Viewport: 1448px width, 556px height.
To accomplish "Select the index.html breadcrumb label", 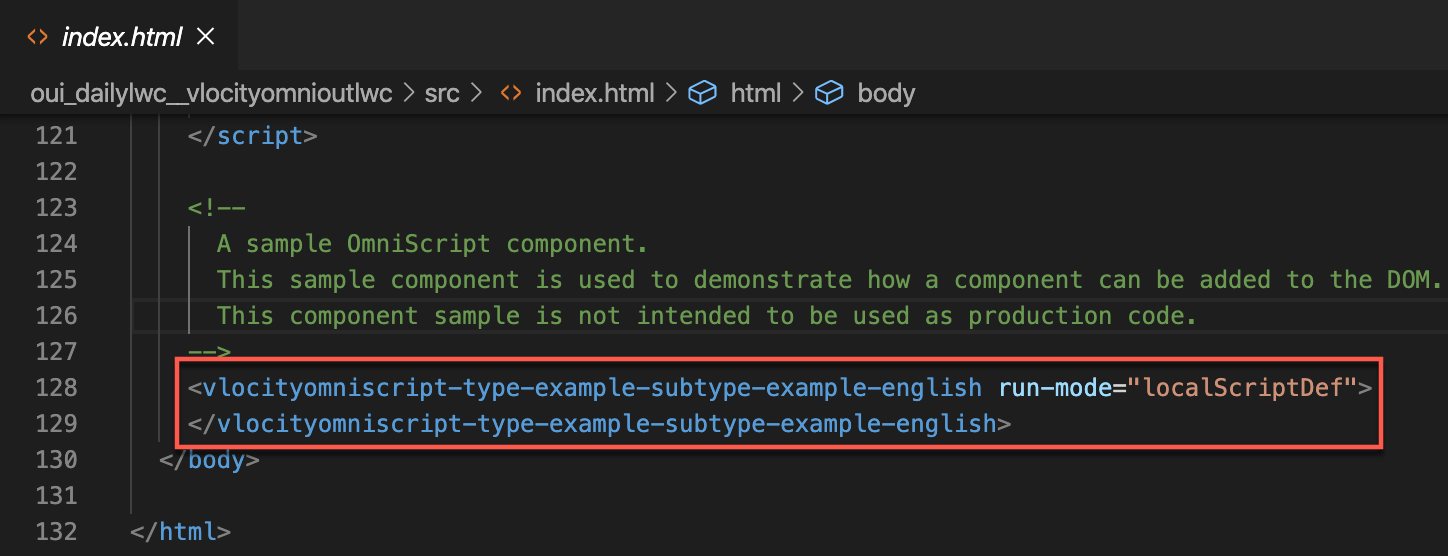I will tap(594, 93).
